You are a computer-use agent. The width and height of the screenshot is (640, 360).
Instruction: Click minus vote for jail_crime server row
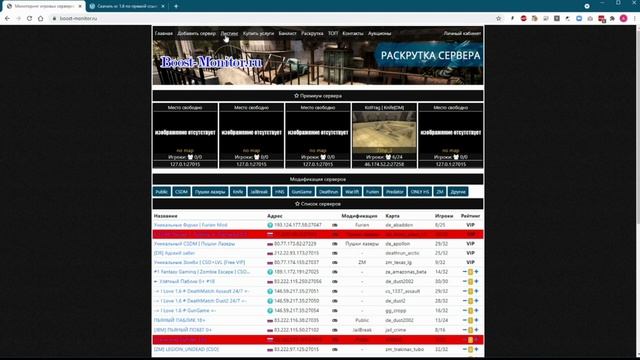coord(464,330)
